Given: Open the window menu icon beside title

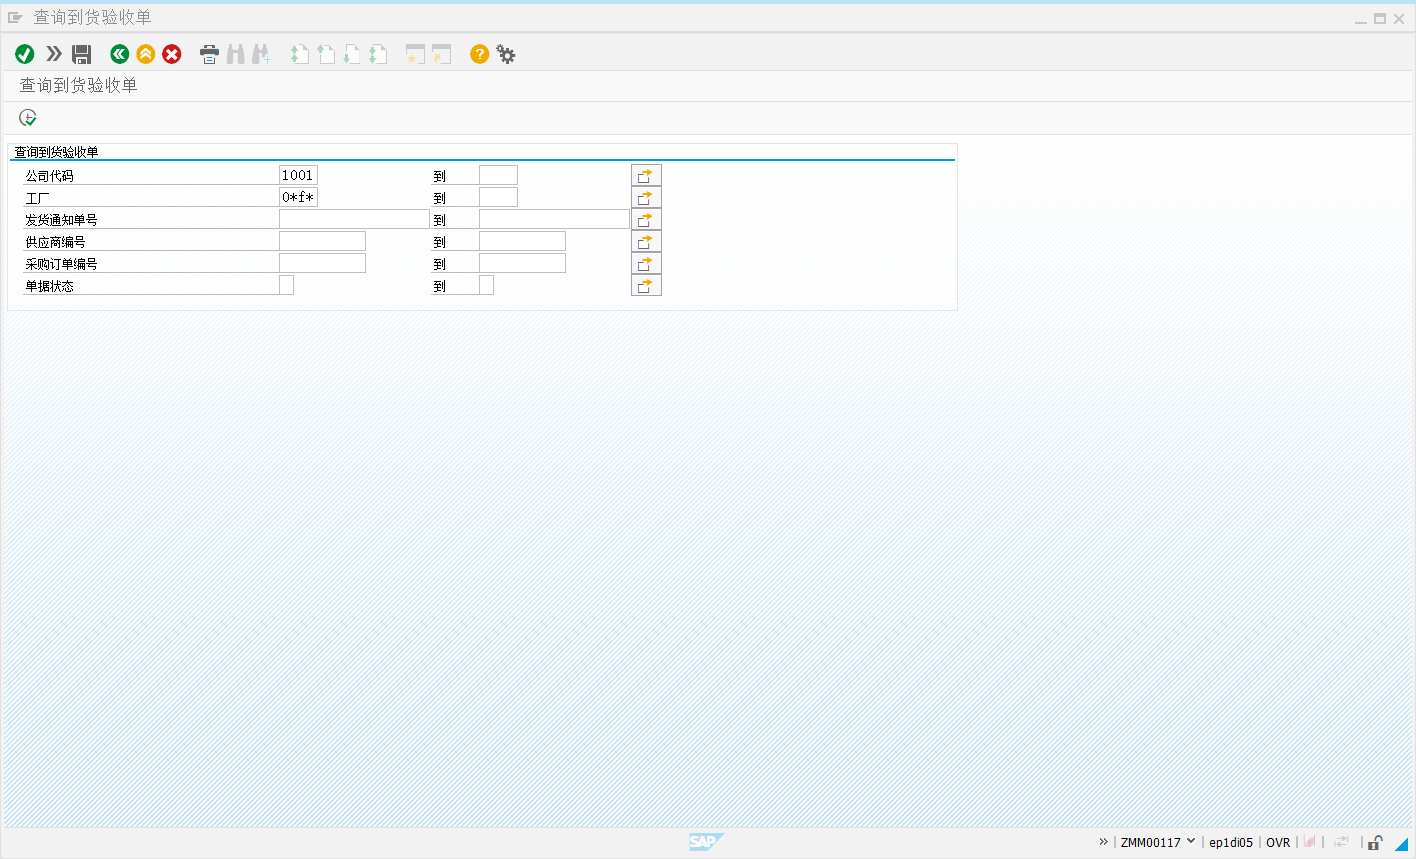Looking at the screenshot, I should (15, 18).
